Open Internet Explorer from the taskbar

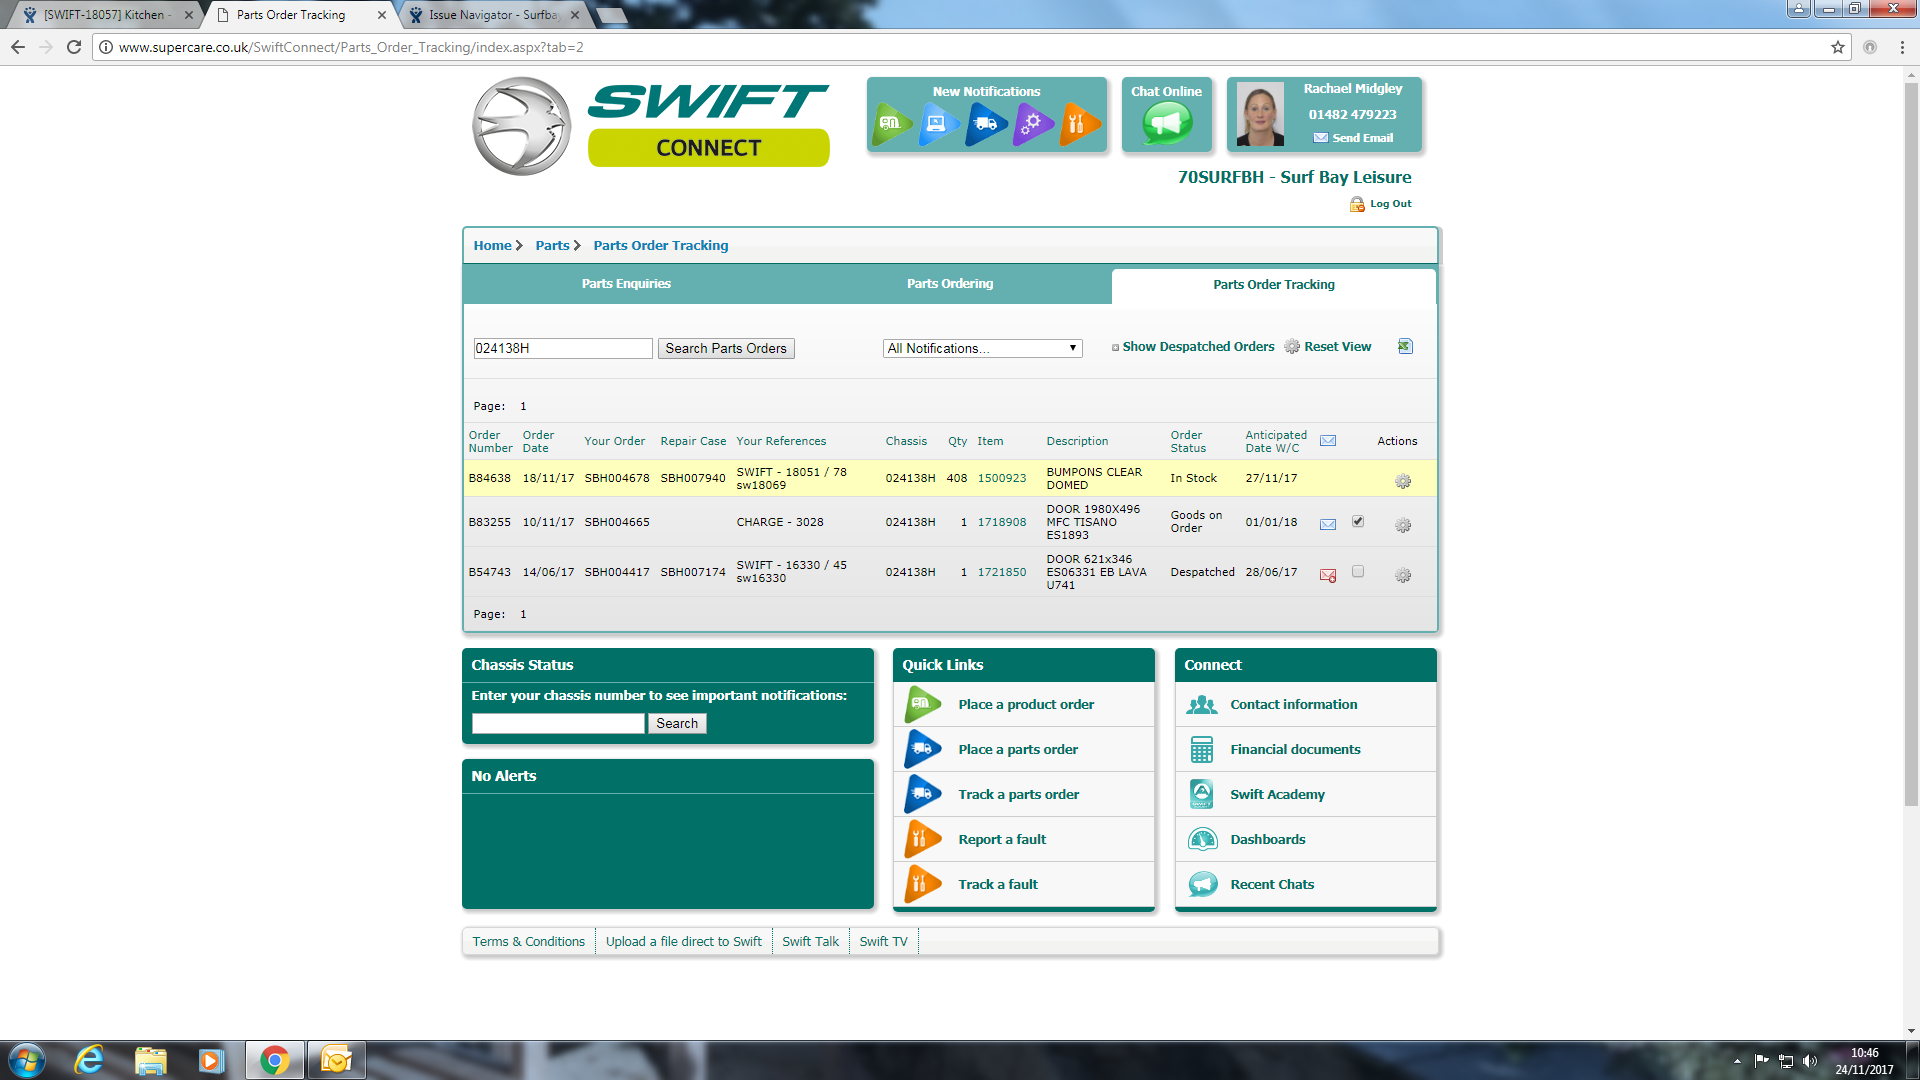click(90, 1060)
